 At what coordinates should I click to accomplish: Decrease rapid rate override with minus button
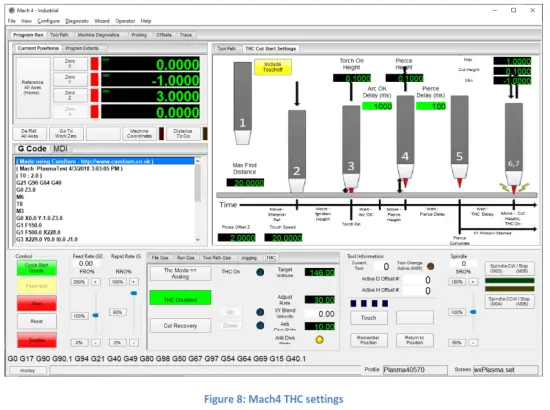point(133,342)
